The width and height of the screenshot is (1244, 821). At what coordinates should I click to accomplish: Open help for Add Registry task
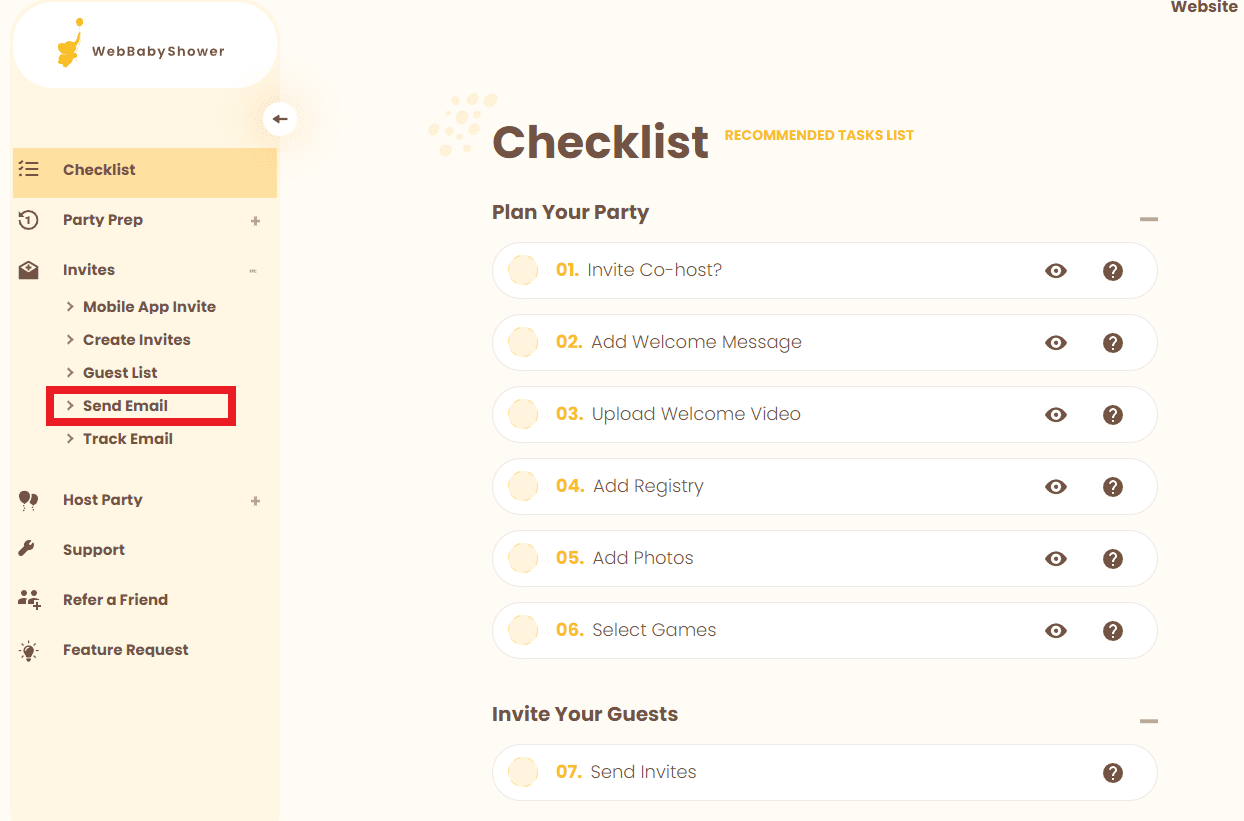(1112, 486)
